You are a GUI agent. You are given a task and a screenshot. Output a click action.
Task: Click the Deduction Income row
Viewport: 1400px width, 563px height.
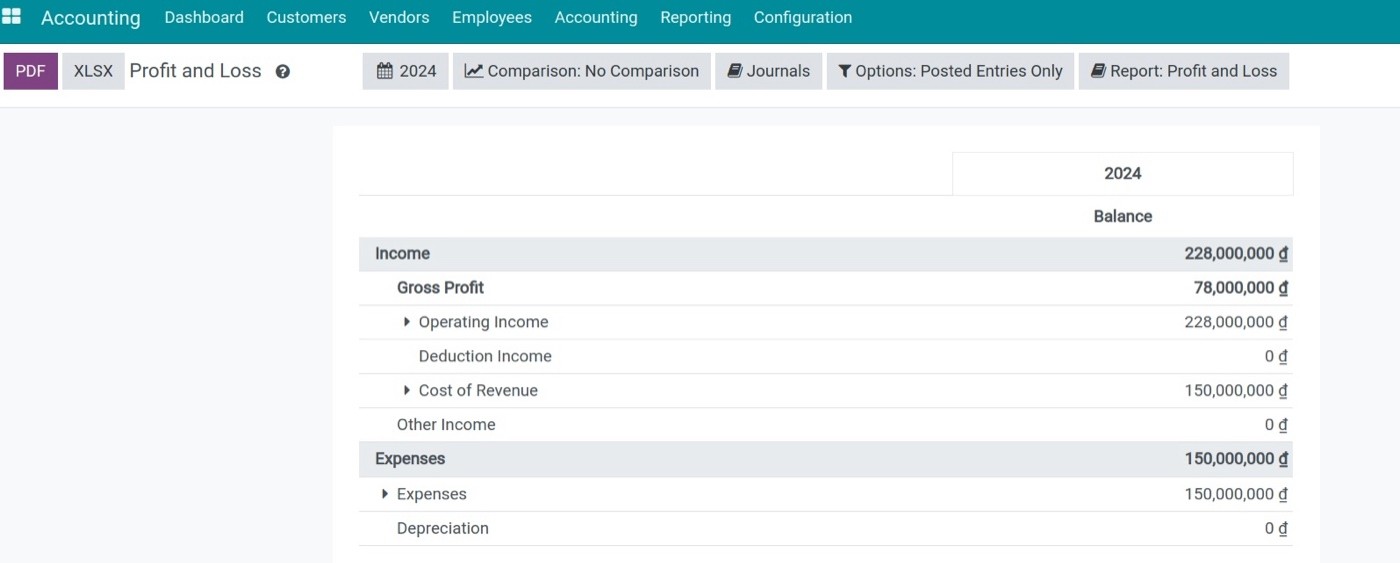[x=826, y=356]
